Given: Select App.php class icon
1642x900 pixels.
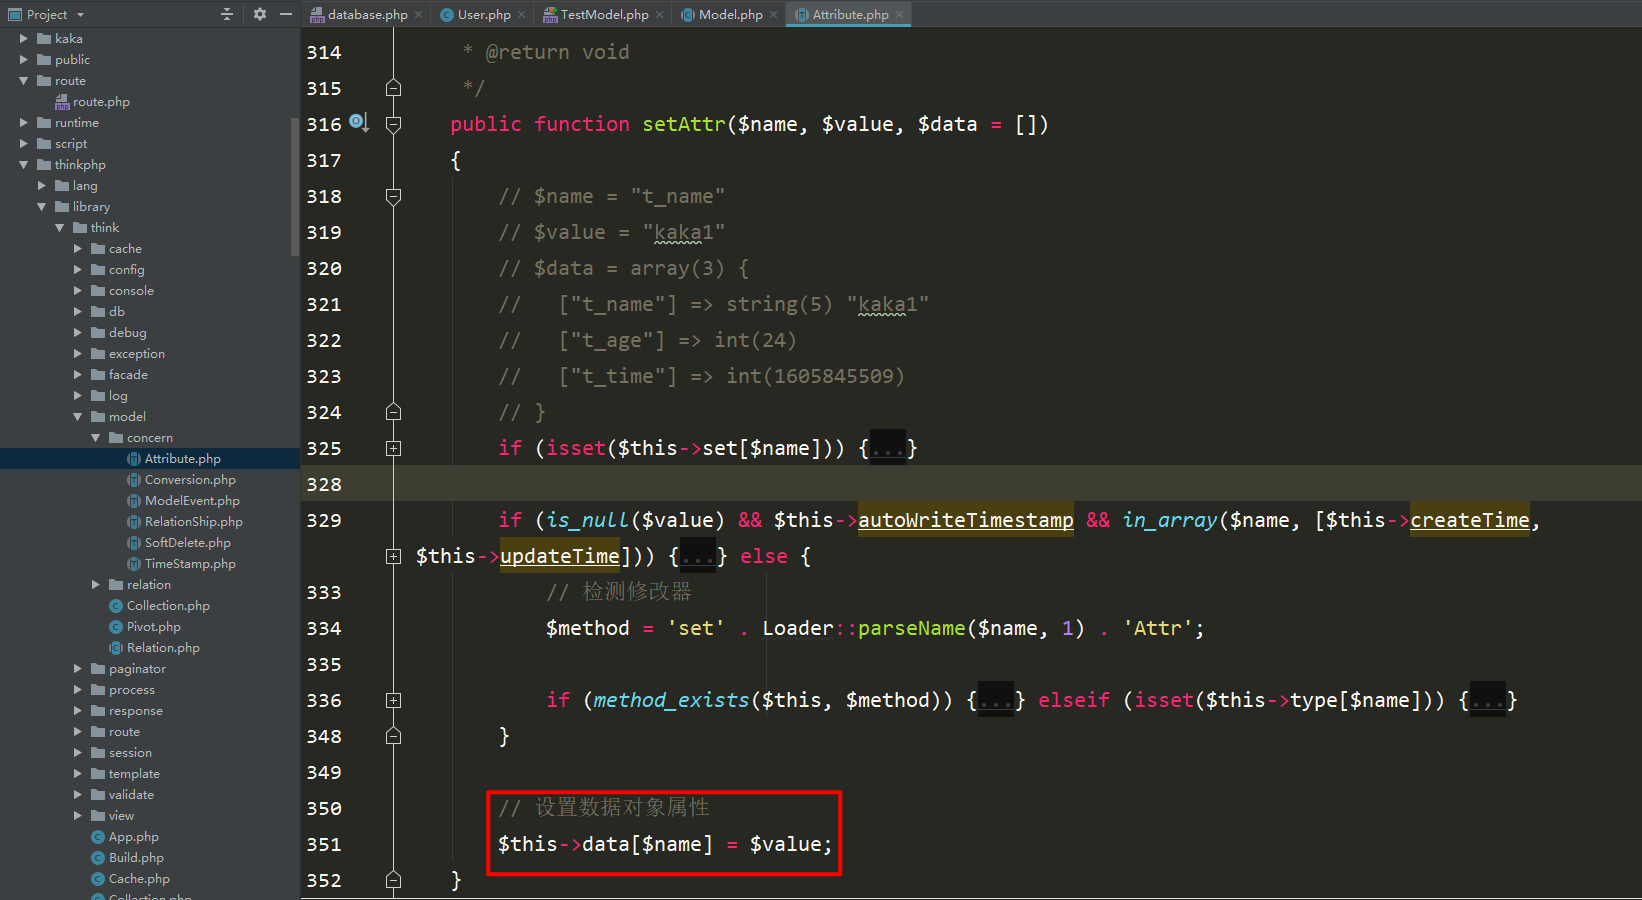Looking at the screenshot, I should tap(98, 836).
